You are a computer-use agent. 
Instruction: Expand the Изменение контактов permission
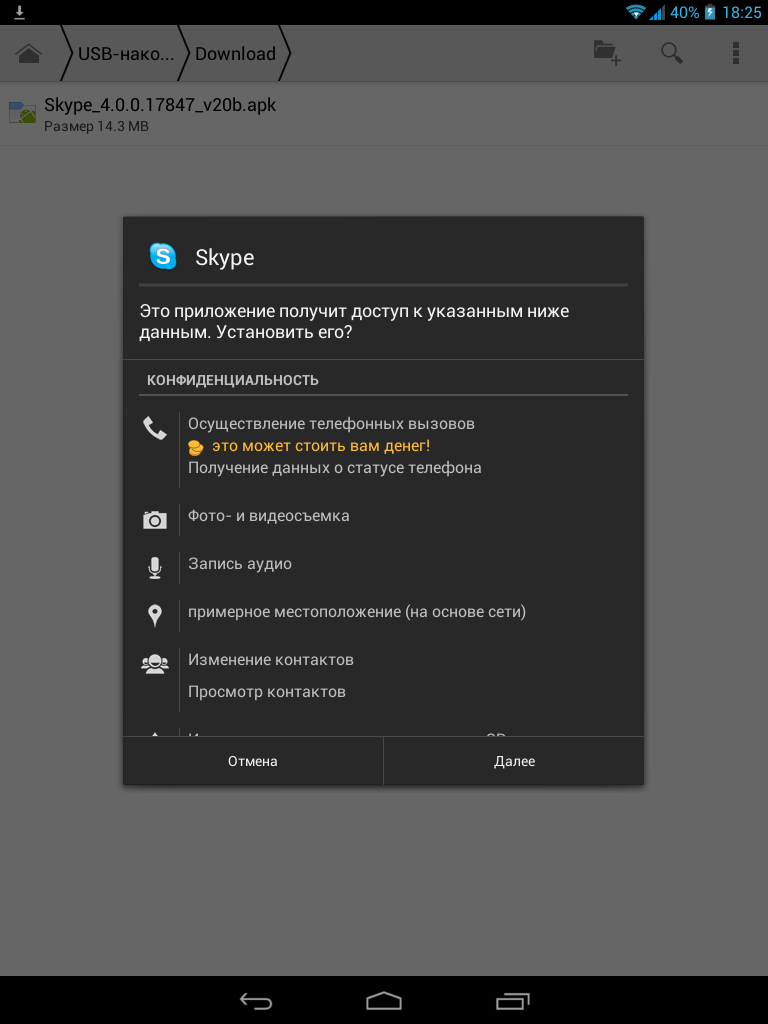click(270, 660)
